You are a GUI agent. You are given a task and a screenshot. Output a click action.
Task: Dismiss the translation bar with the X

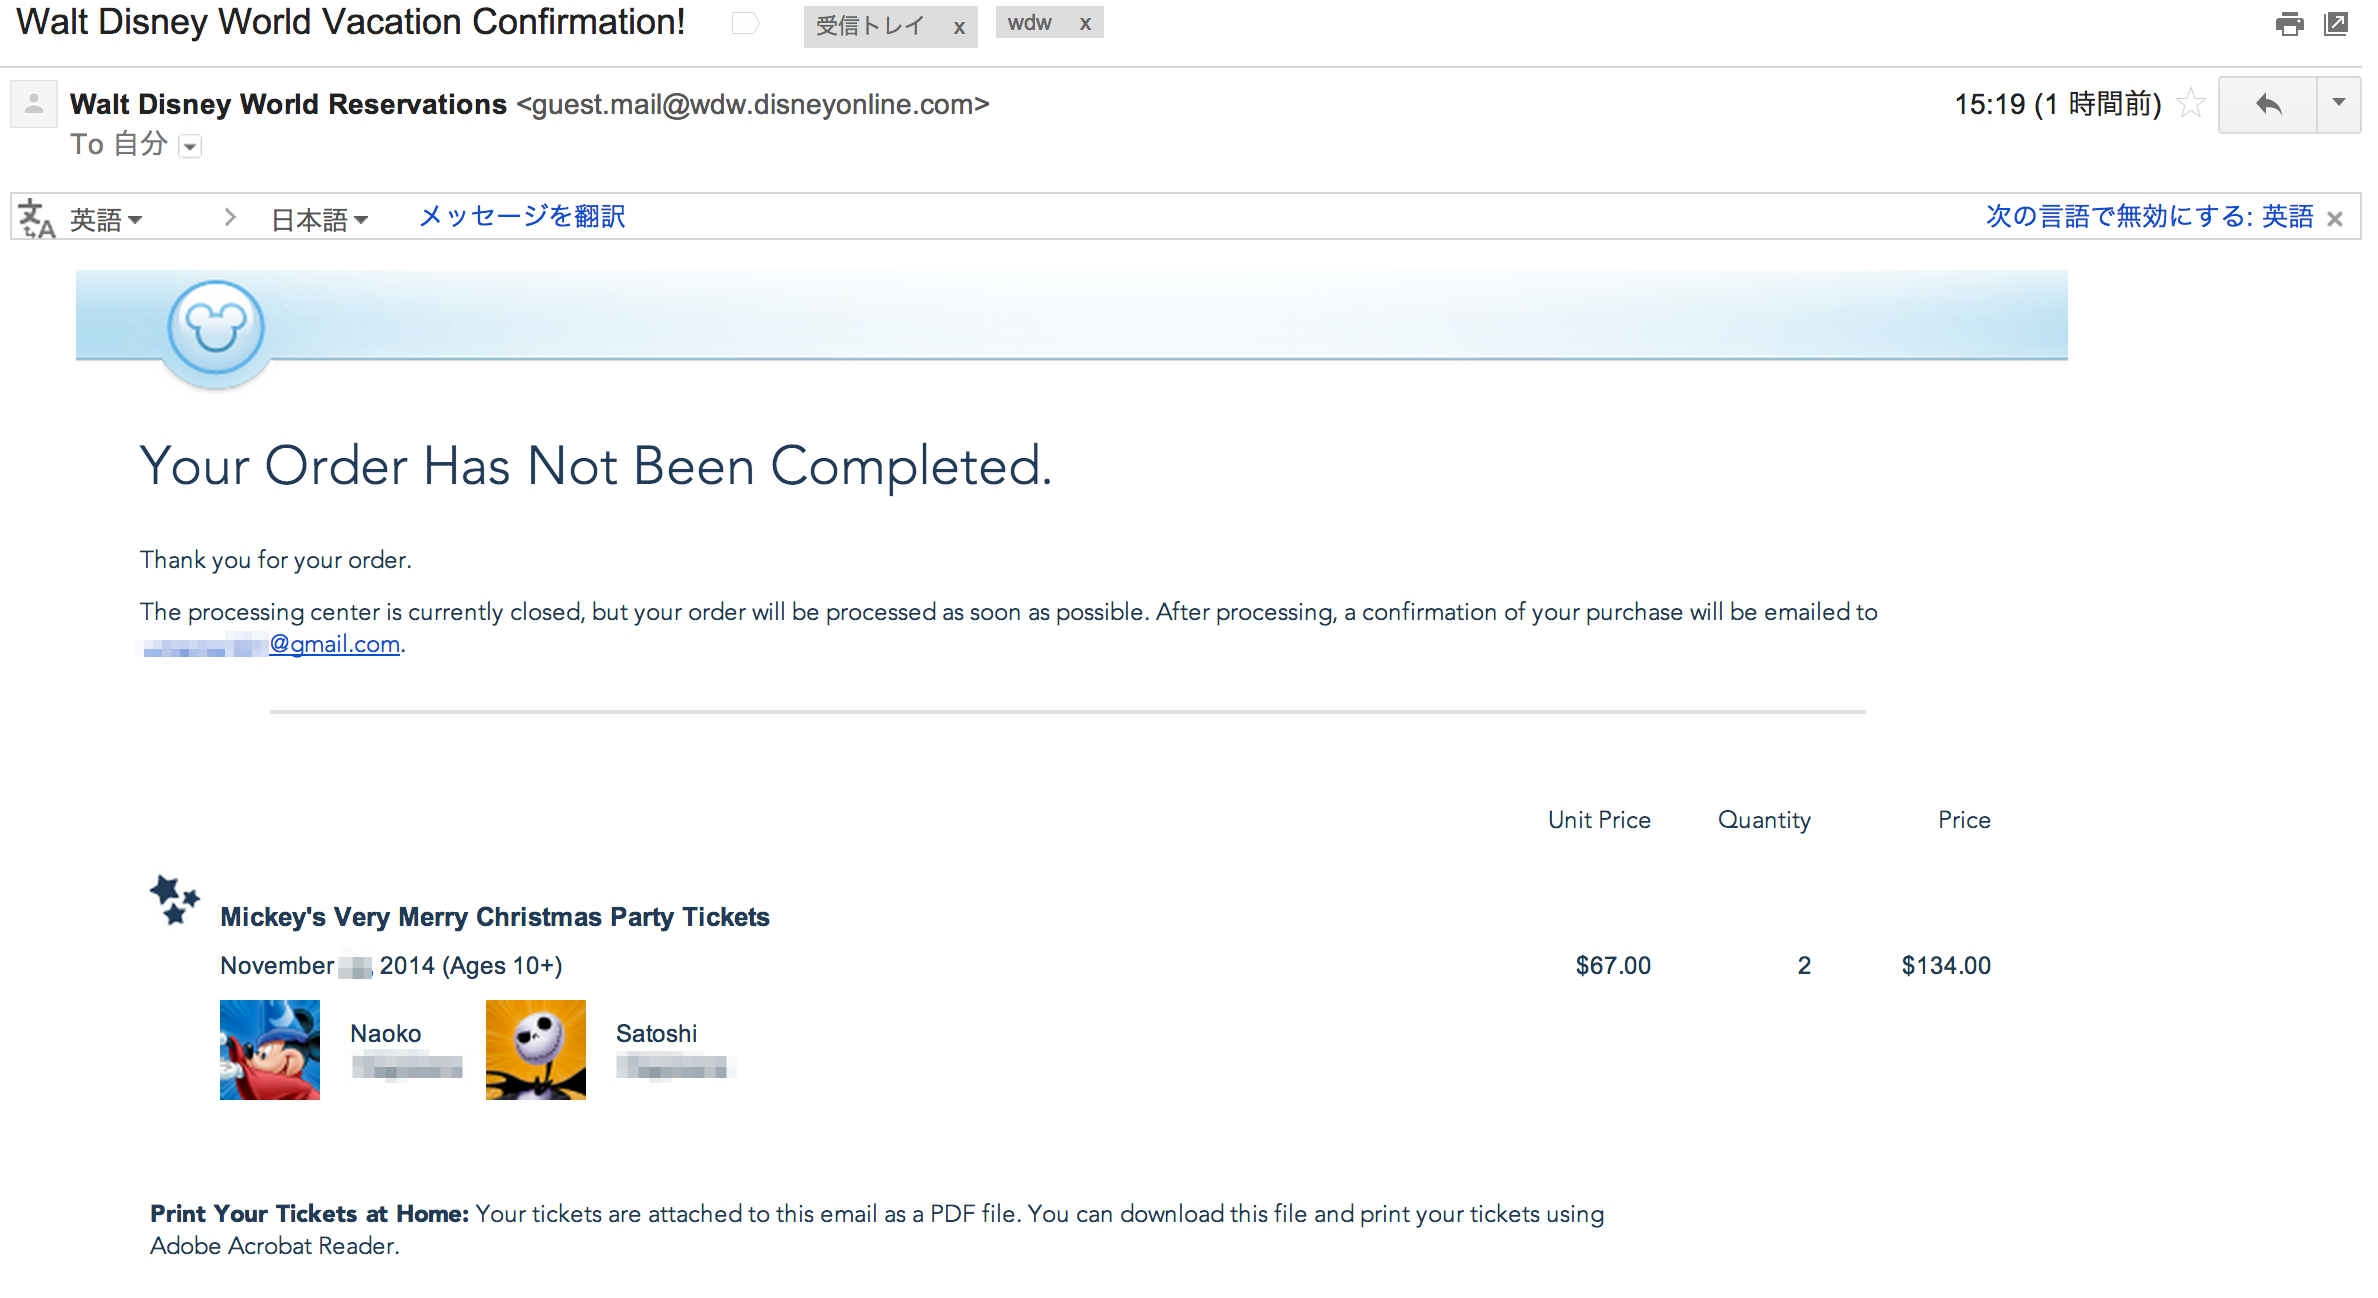(x=2335, y=219)
